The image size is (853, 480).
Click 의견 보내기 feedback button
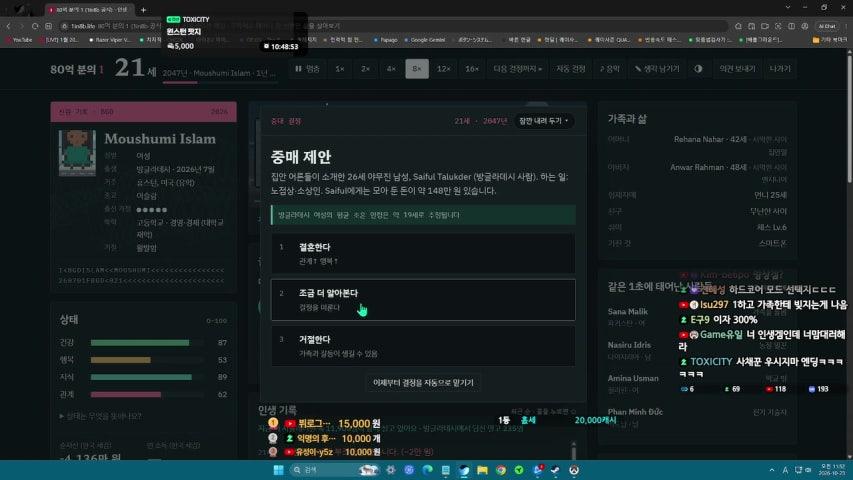coord(737,69)
